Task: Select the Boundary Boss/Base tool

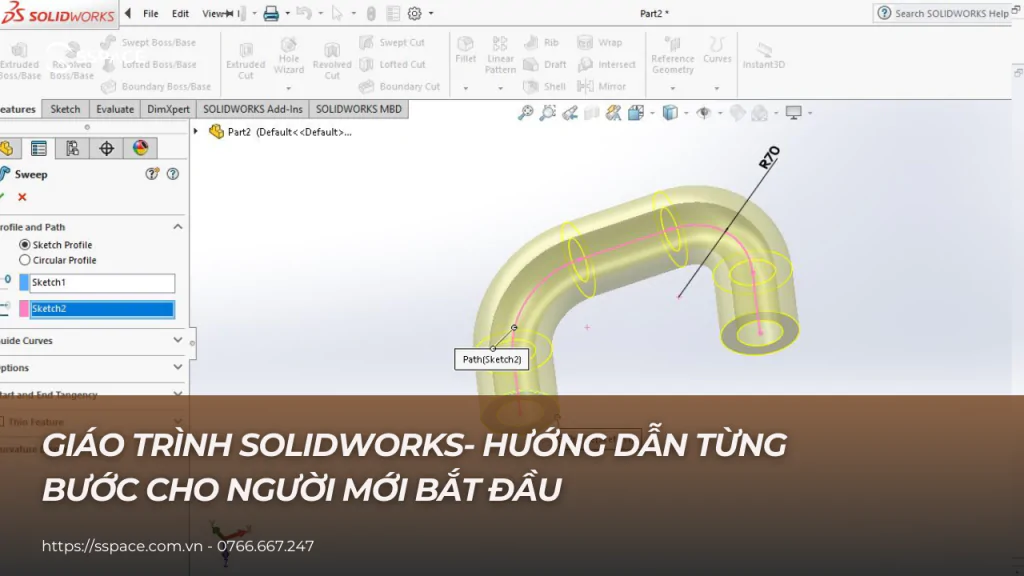Action: pos(155,86)
